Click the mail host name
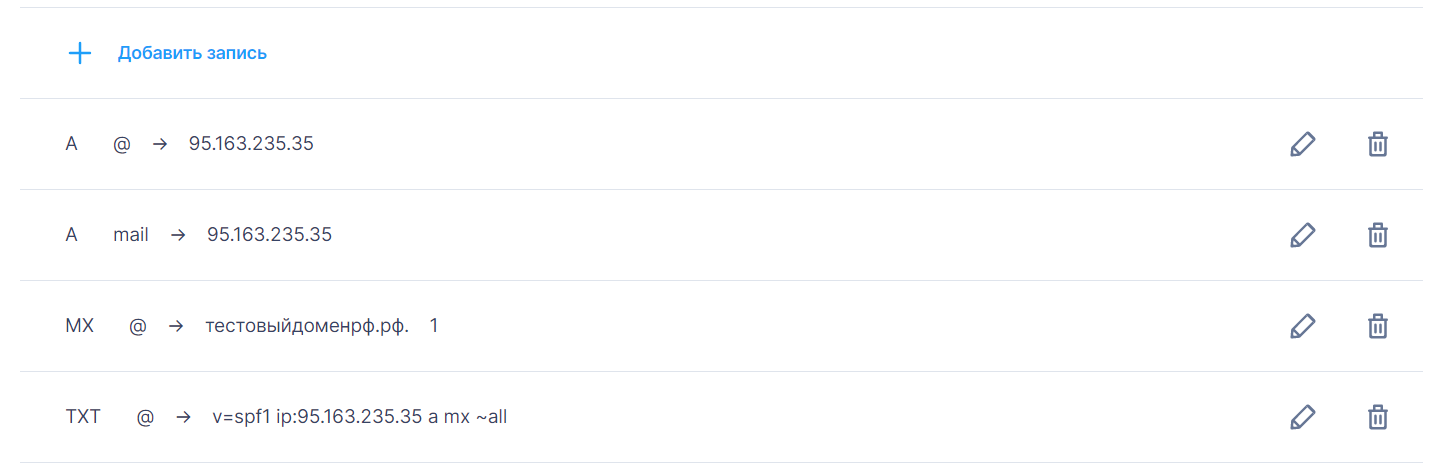The height and width of the screenshot is (467, 1452). tap(131, 235)
